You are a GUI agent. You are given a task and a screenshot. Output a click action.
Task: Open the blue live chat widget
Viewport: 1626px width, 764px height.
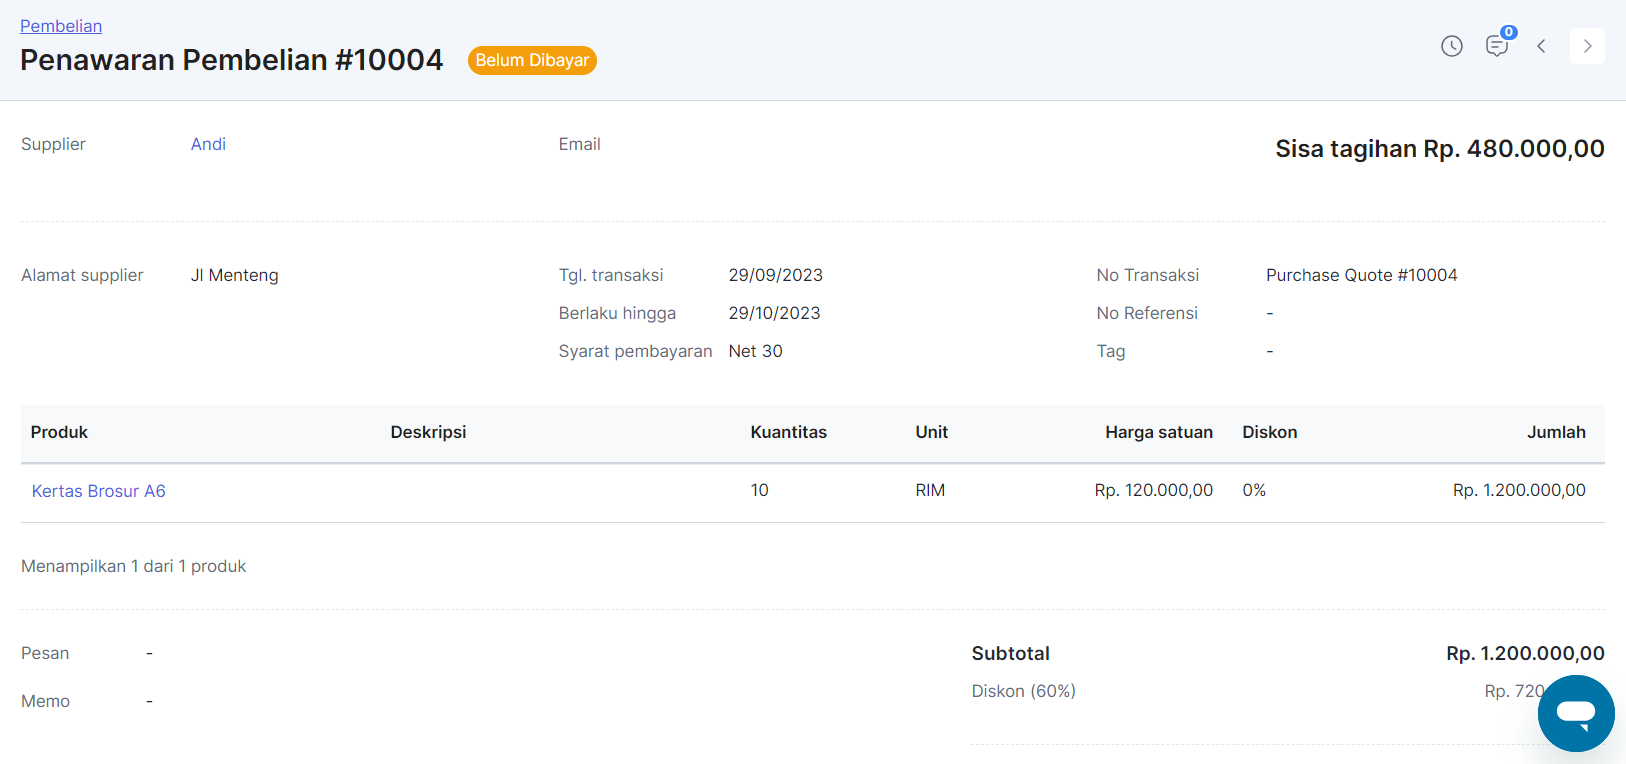click(x=1575, y=713)
